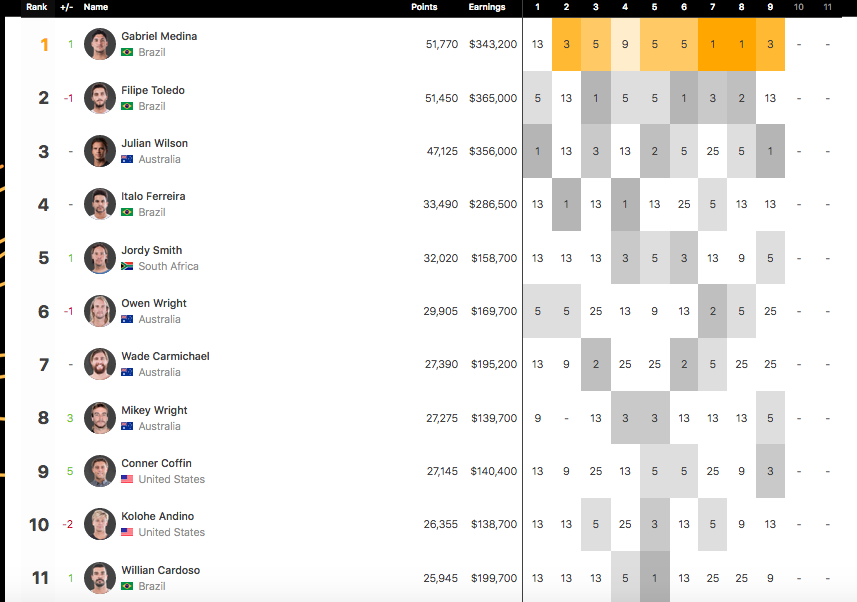Click event 11 column header

(x=828, y=7)
